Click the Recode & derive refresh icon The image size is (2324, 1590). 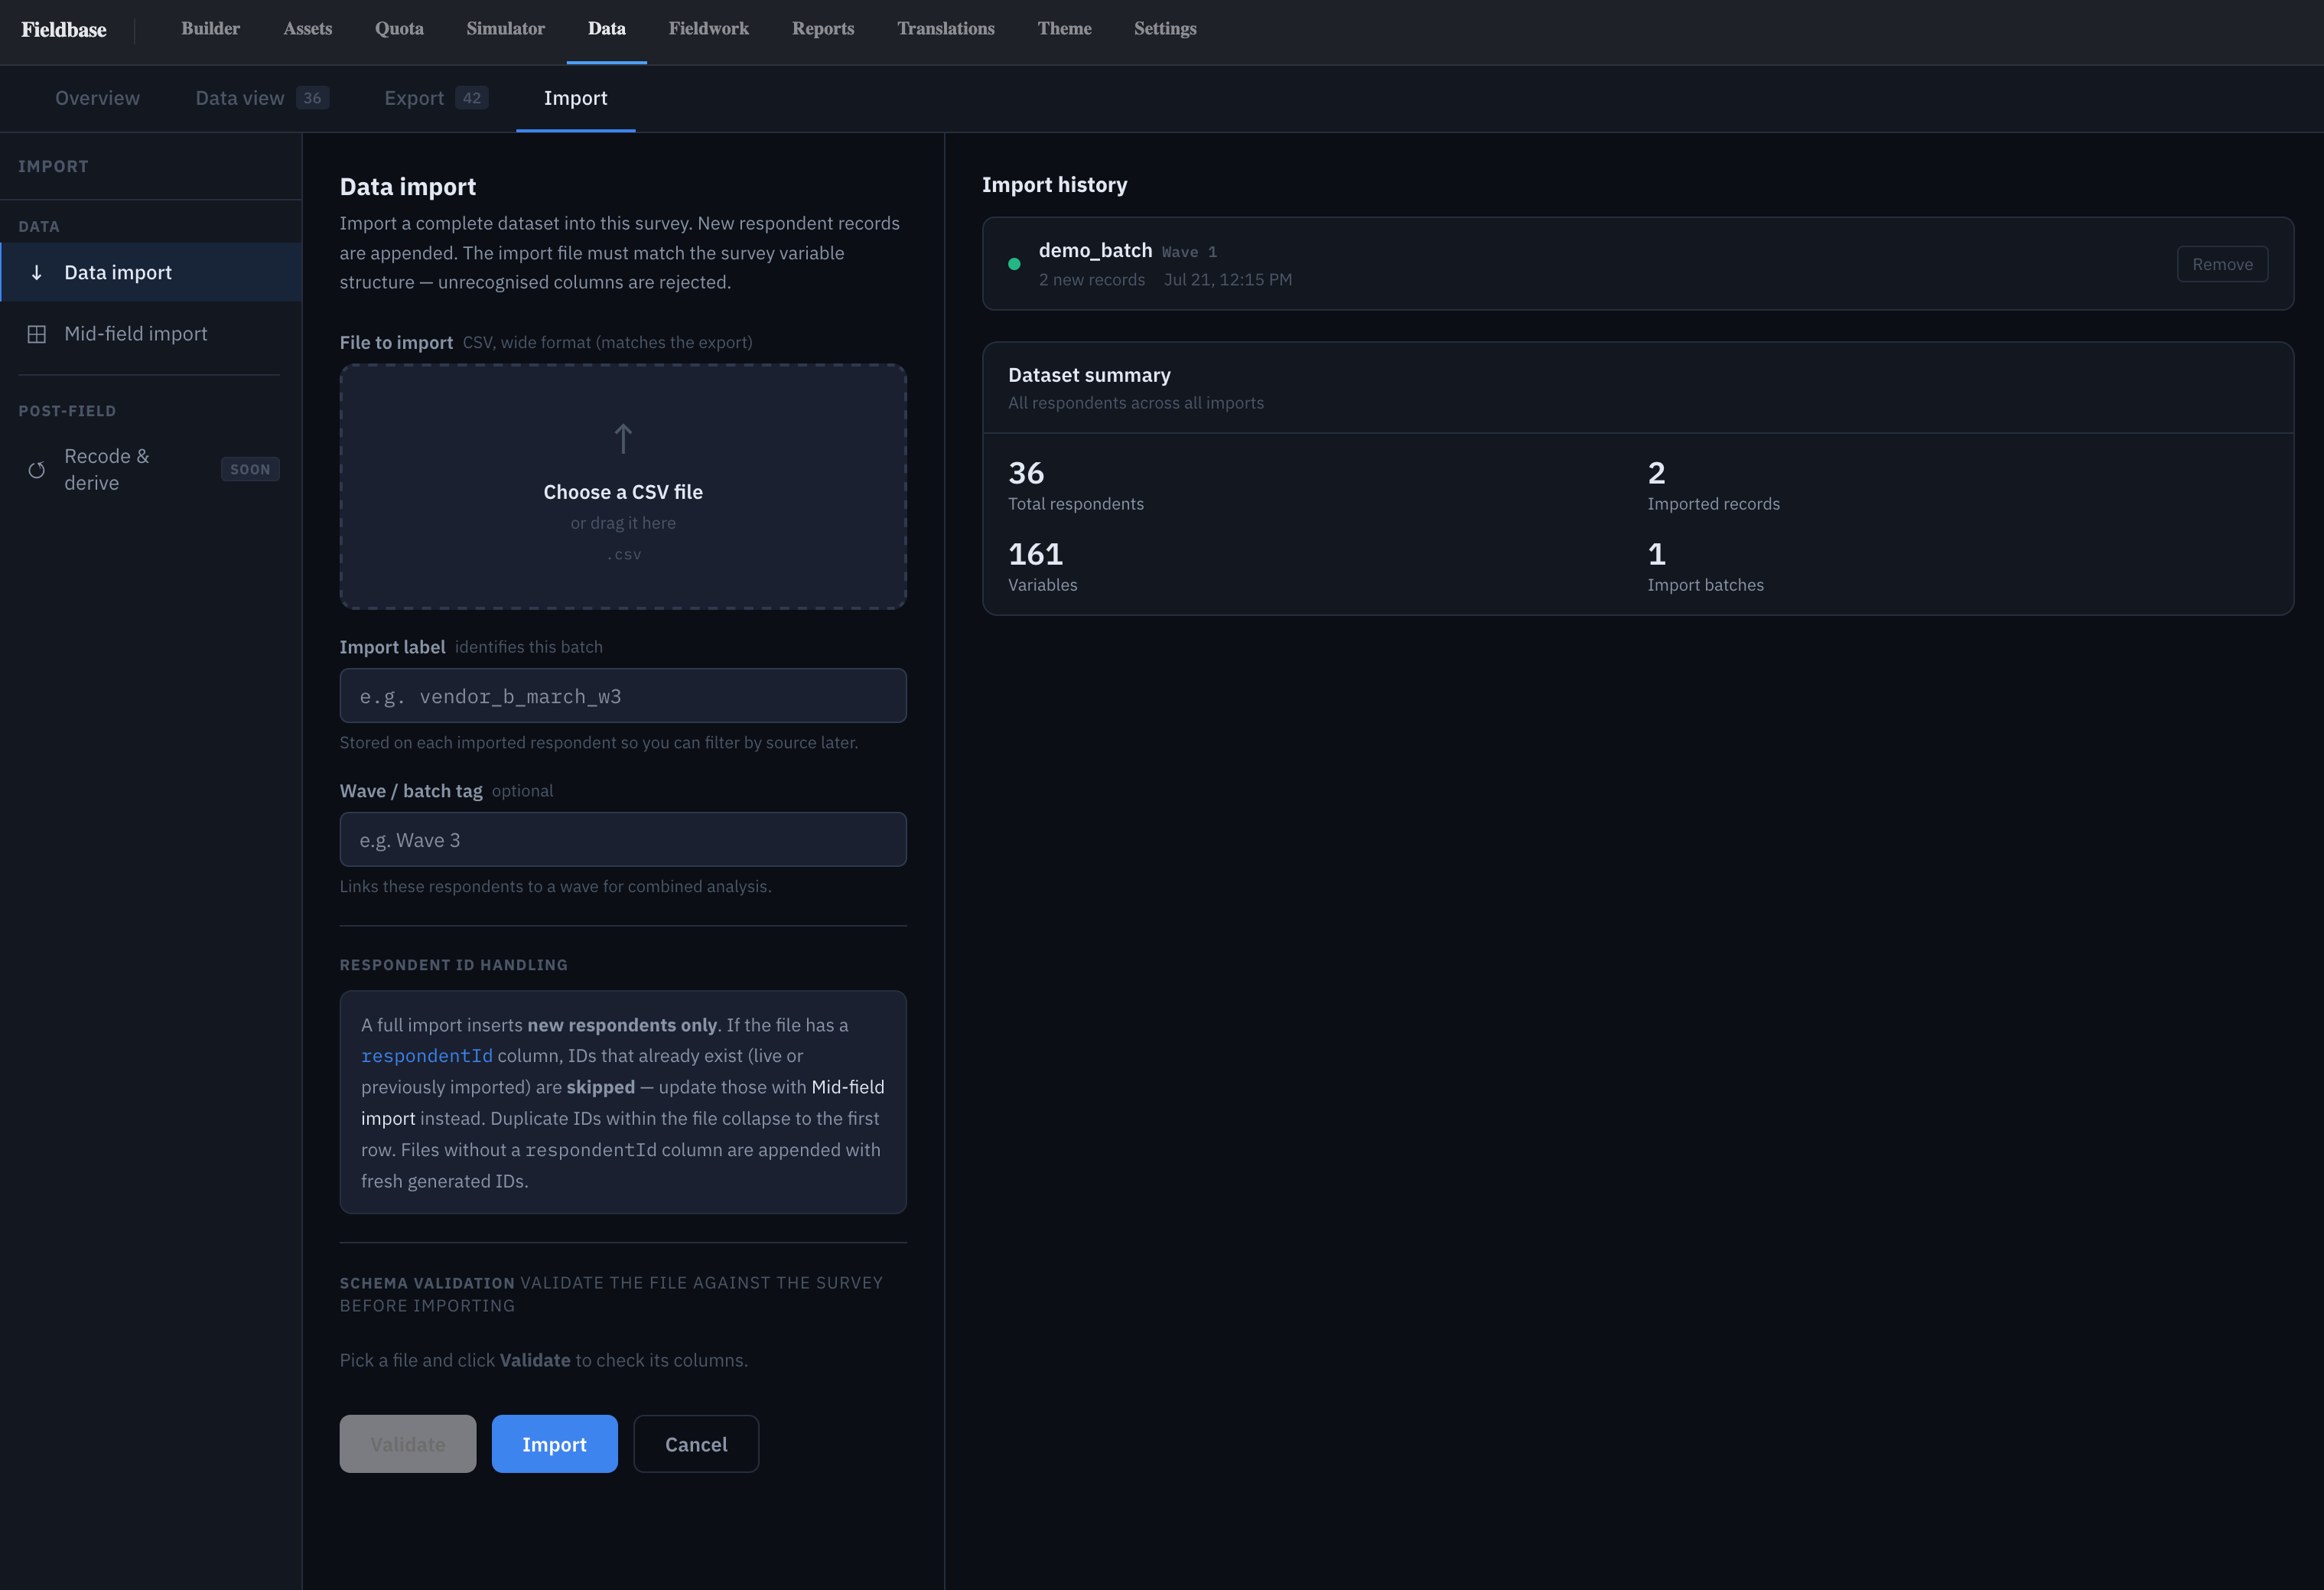click(37, 470)
